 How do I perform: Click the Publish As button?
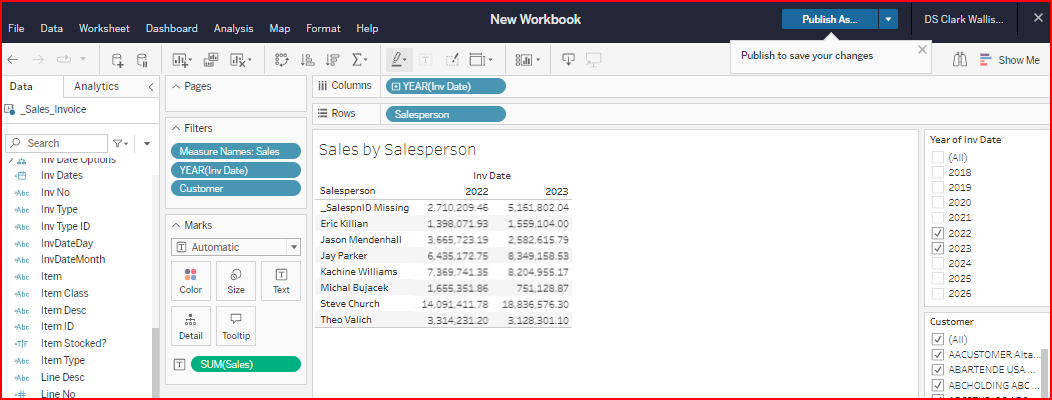(x=829, y=19)
